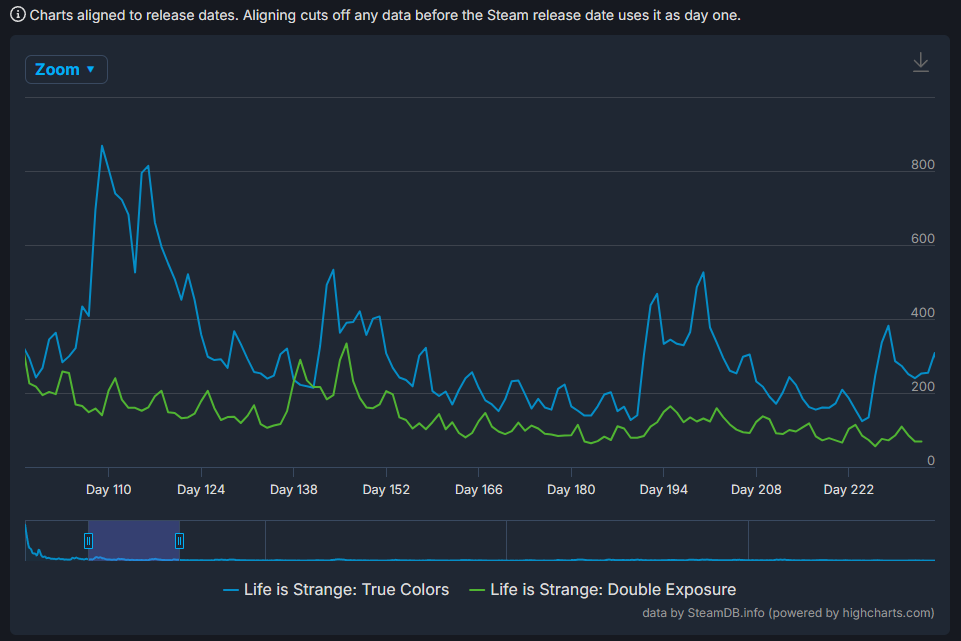
Task: Click the SteamDB.info data credit text
Action: click(788, 613)
